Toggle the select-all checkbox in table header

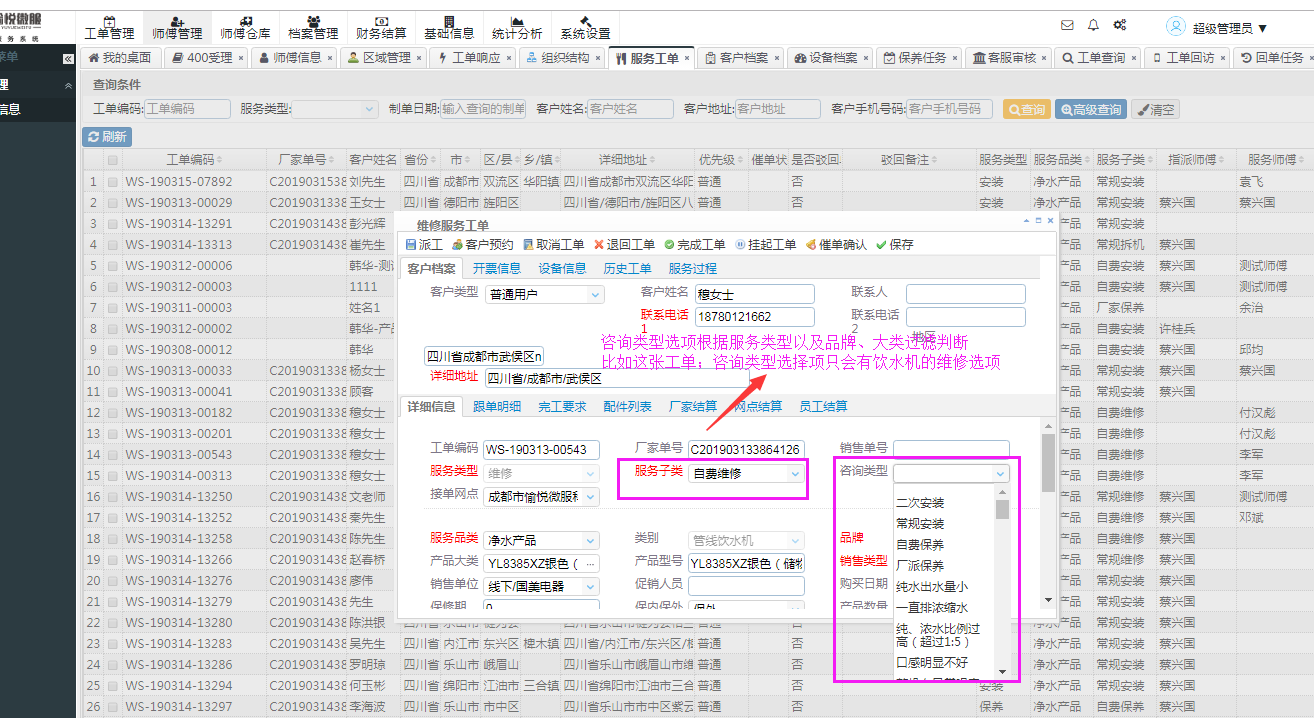pyautogui.click(x=113, y=160)
